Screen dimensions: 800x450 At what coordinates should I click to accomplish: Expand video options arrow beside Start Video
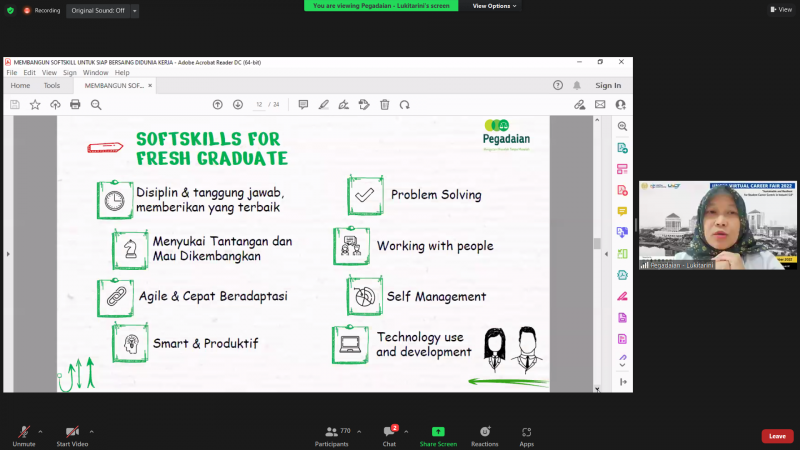pyautogui.click(x=92, y=431)
